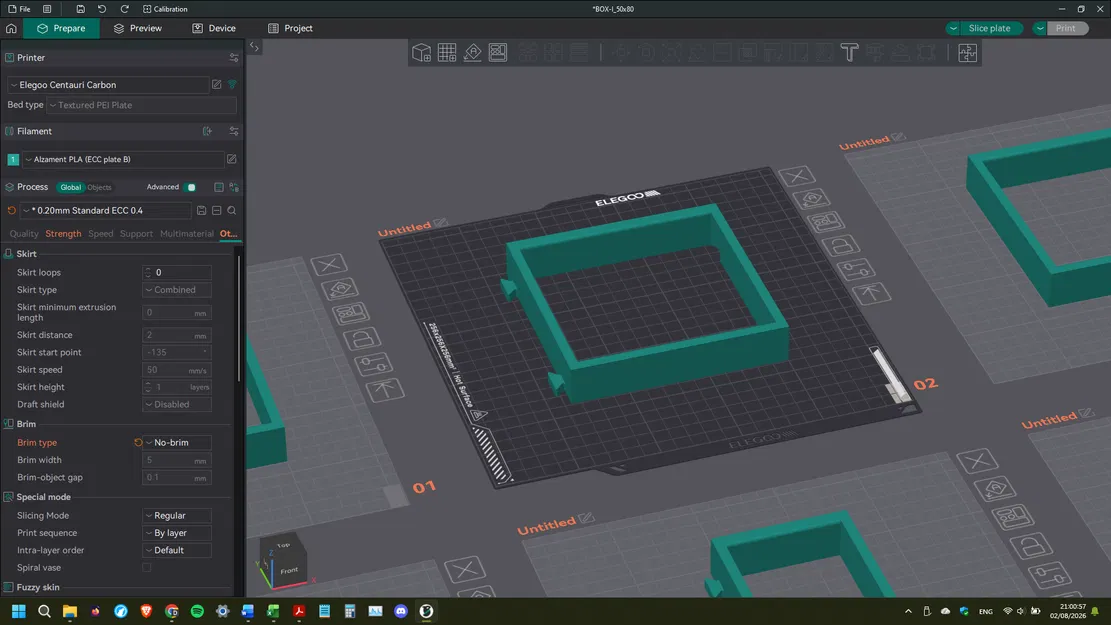The image size is (1111, 625).
Task: Remove plate 01 with X icon
Action: click(329, 265)
